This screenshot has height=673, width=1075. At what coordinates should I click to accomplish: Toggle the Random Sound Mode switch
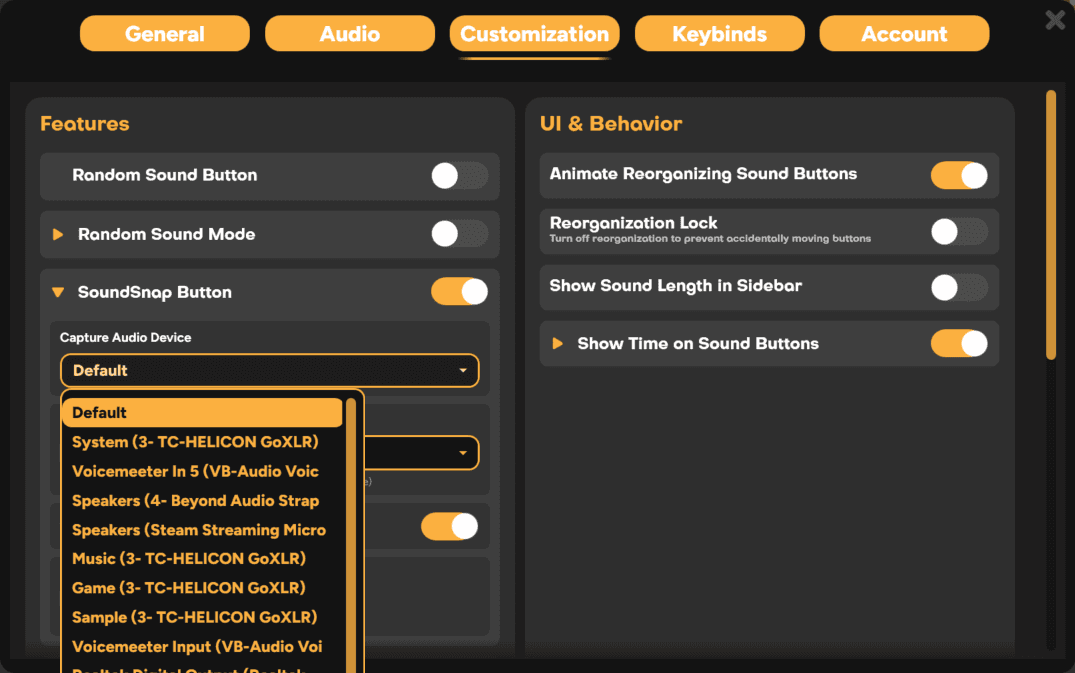pos(459,234)
